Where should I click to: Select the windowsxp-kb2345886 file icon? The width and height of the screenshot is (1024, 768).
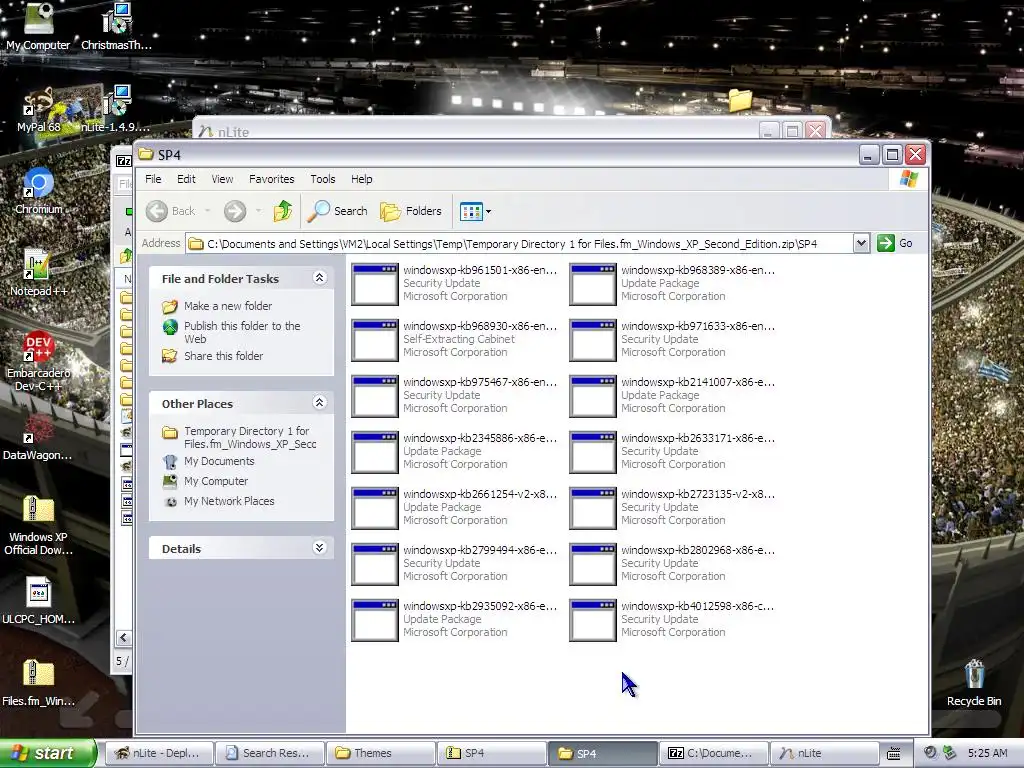point(375,453)
